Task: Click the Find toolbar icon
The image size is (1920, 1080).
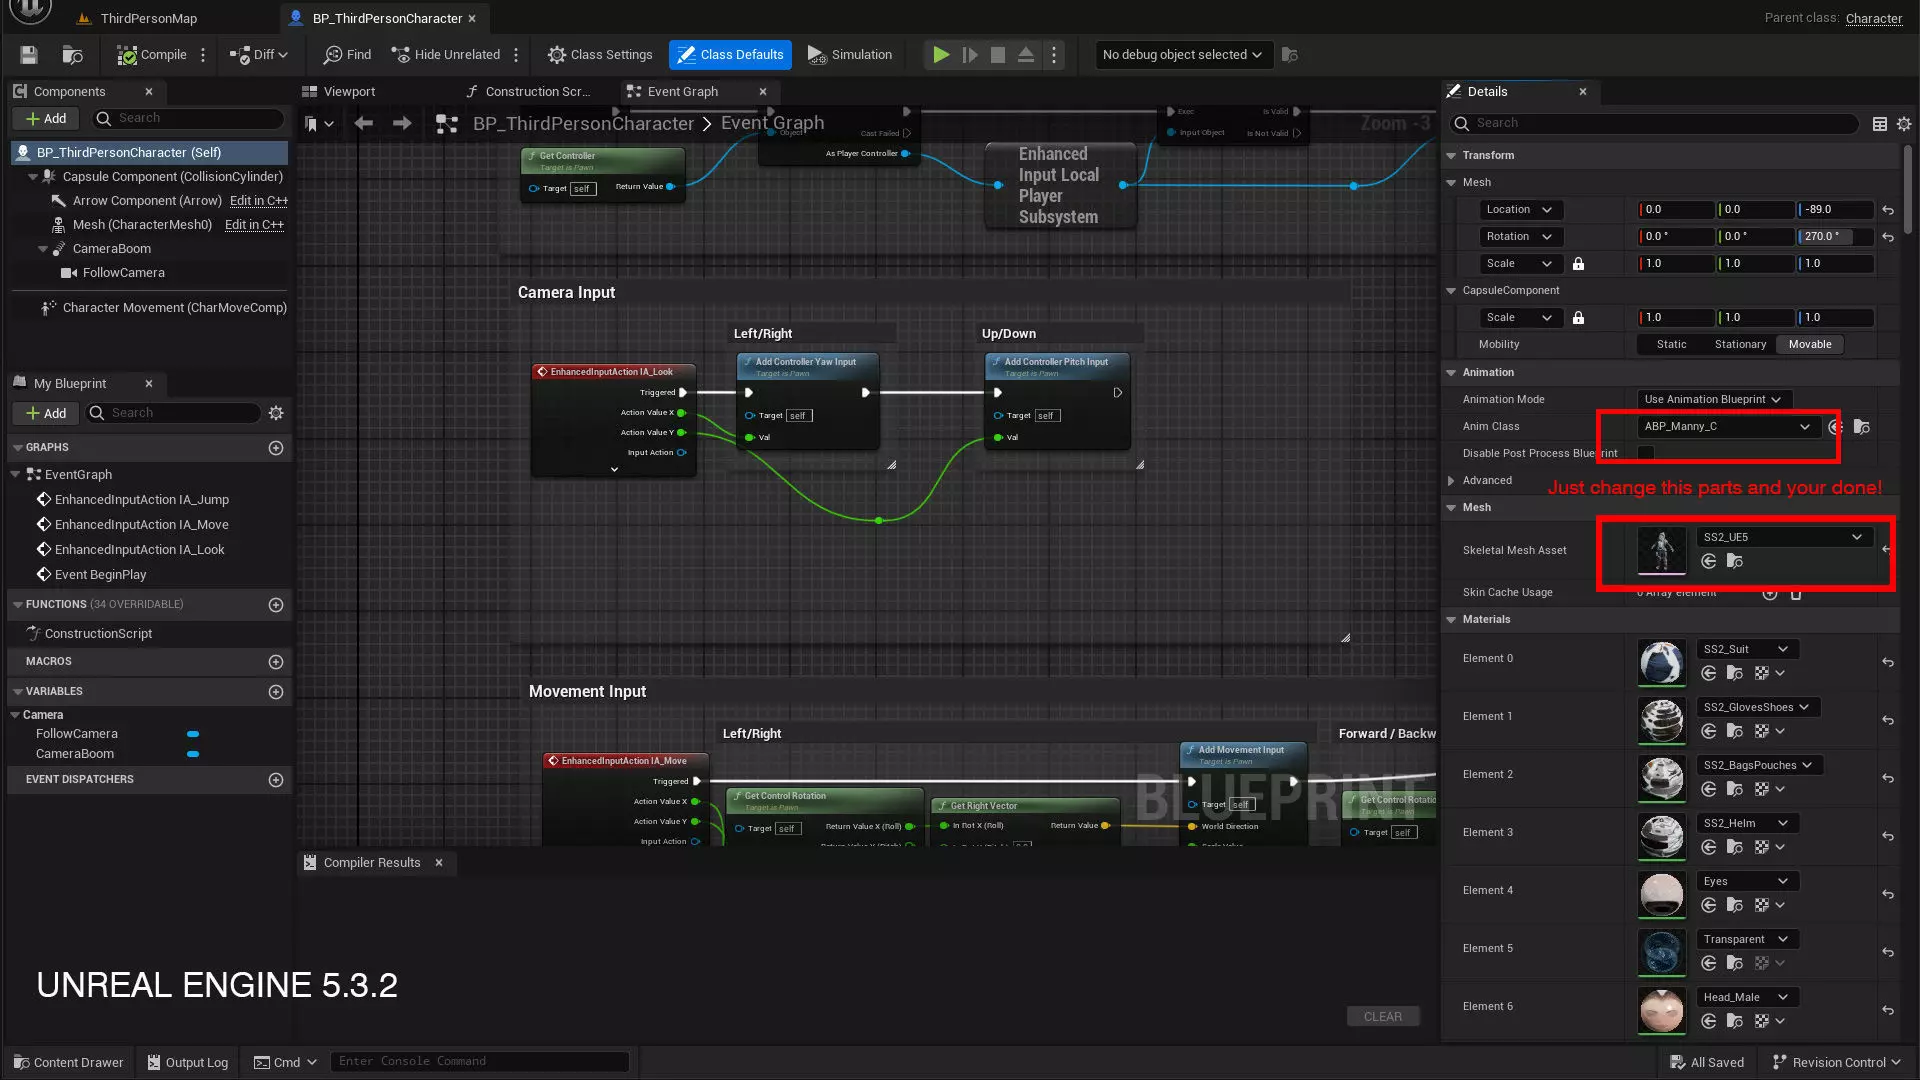Action: [347, 55]
